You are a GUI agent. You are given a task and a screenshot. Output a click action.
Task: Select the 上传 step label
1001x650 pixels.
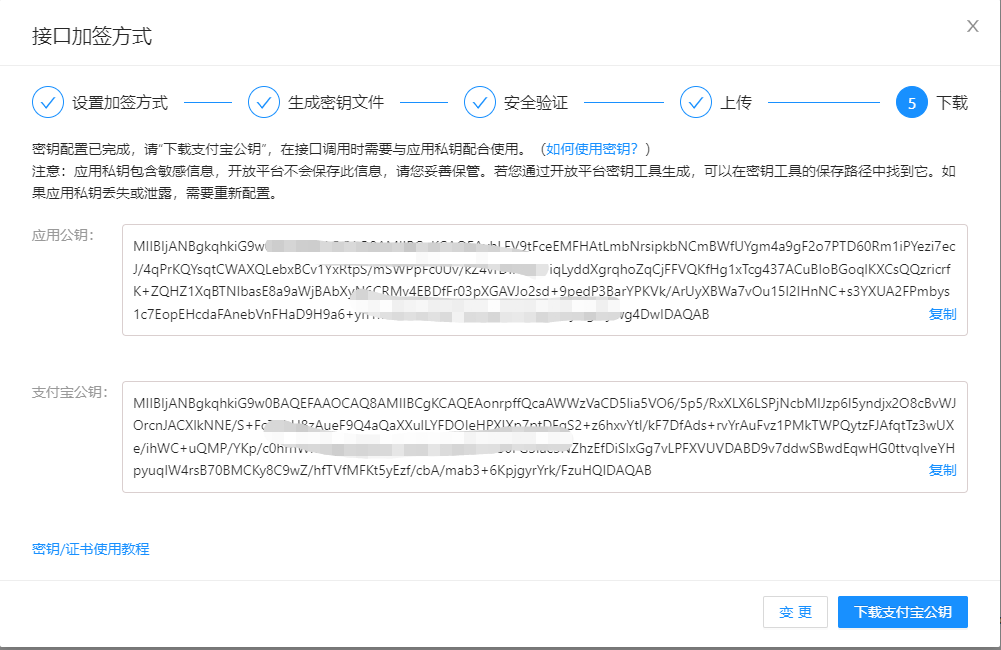pos(736,102)
